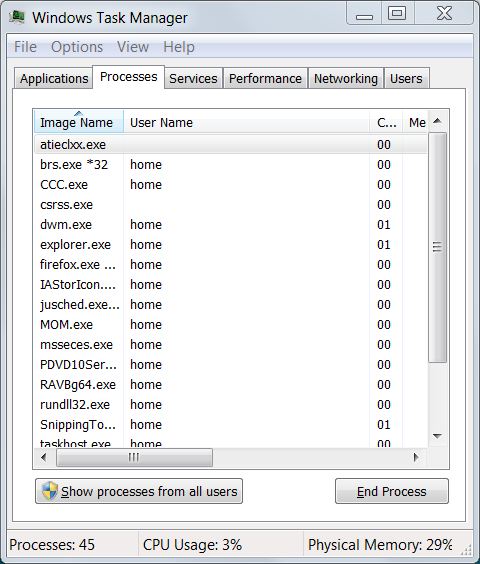Click the horizontal scrollbar right arrow
Screen dimensions: 480x564
pos(416,457)
